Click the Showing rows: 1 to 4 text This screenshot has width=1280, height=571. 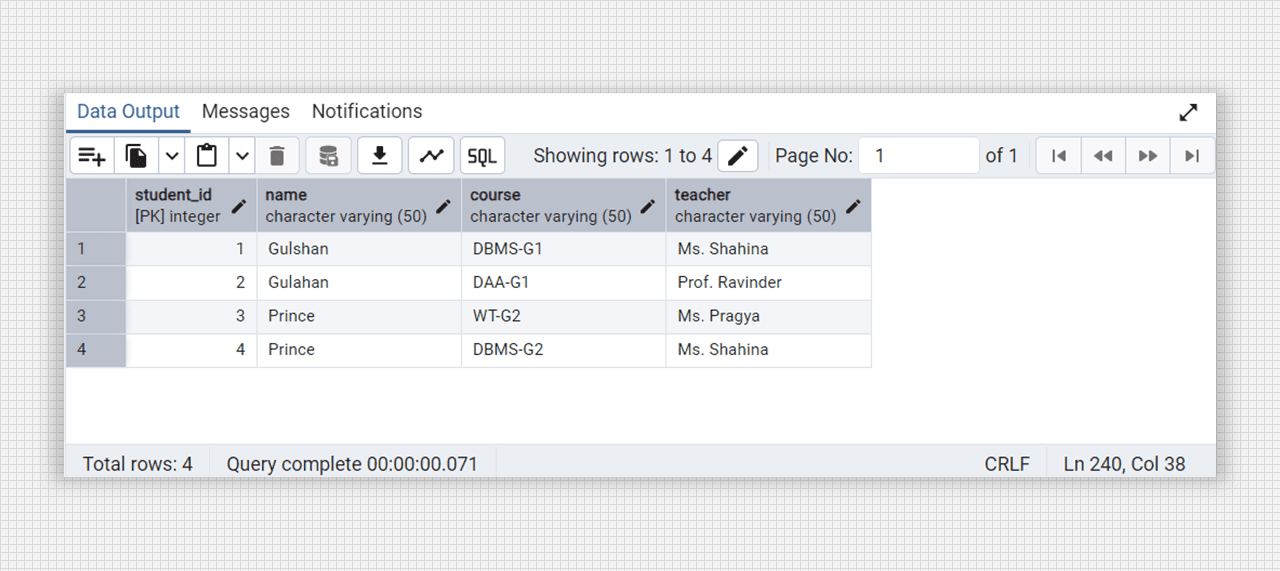click(622, 156)
